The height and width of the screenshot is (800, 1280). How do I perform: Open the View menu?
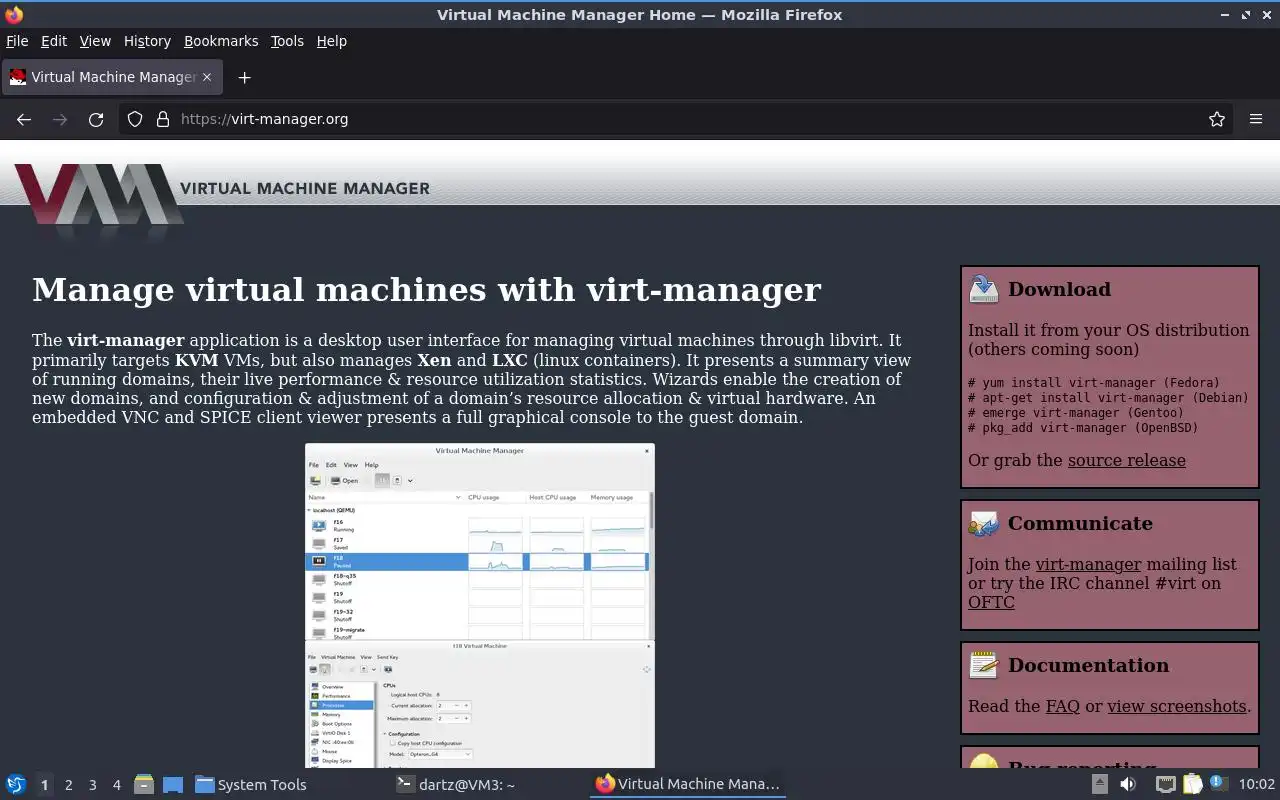[95, 41]
